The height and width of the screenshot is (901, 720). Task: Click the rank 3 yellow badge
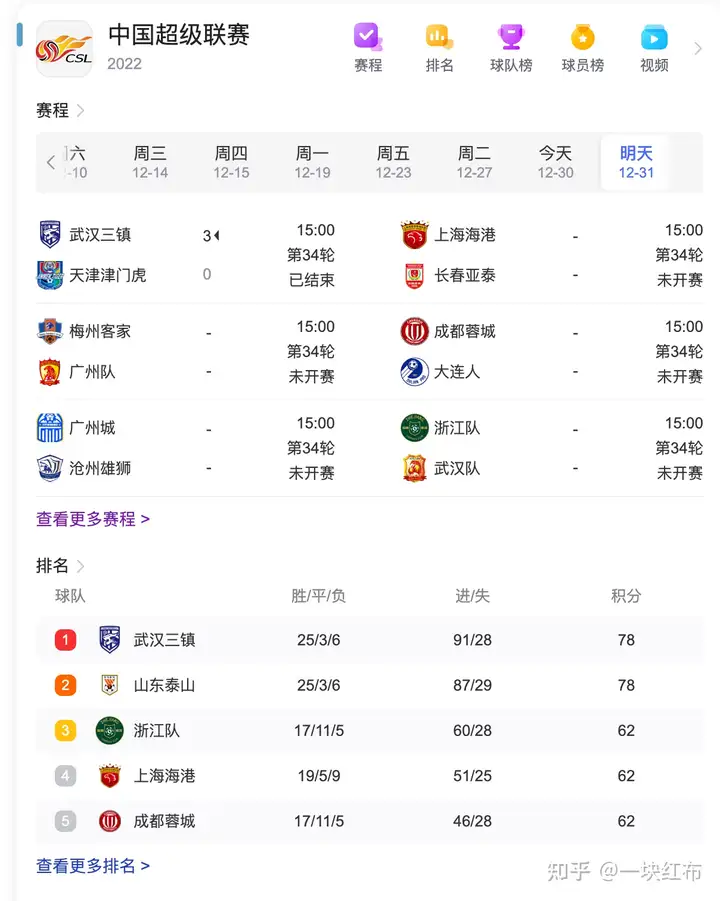click(x=66, y=730)
